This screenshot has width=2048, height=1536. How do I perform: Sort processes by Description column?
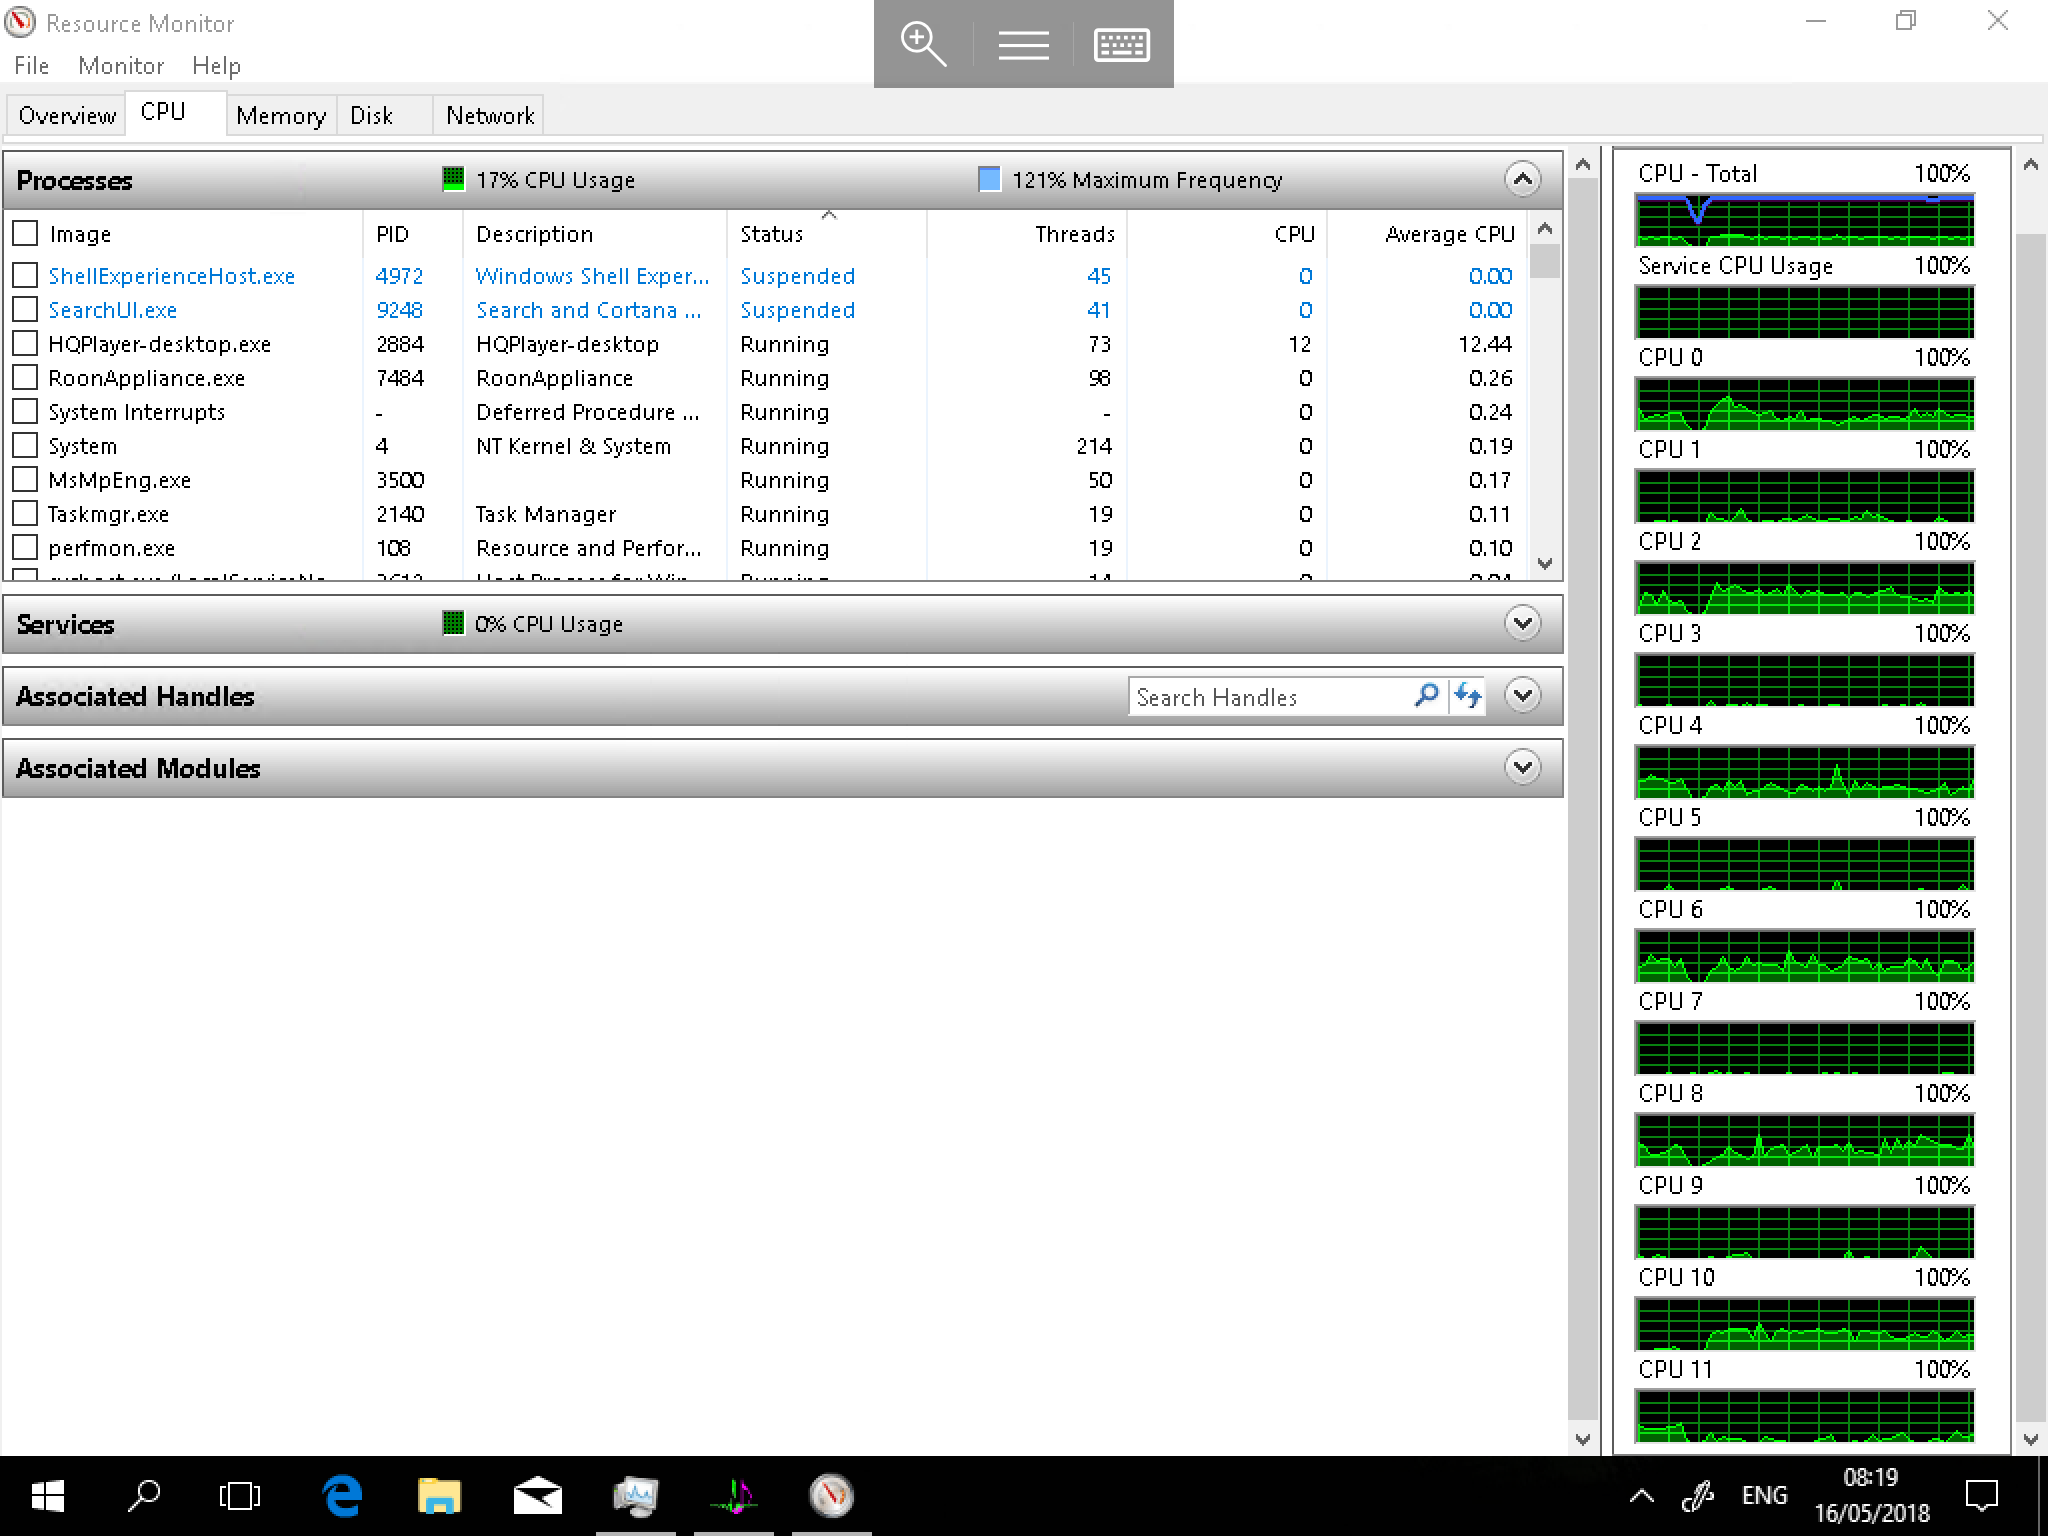595,234
